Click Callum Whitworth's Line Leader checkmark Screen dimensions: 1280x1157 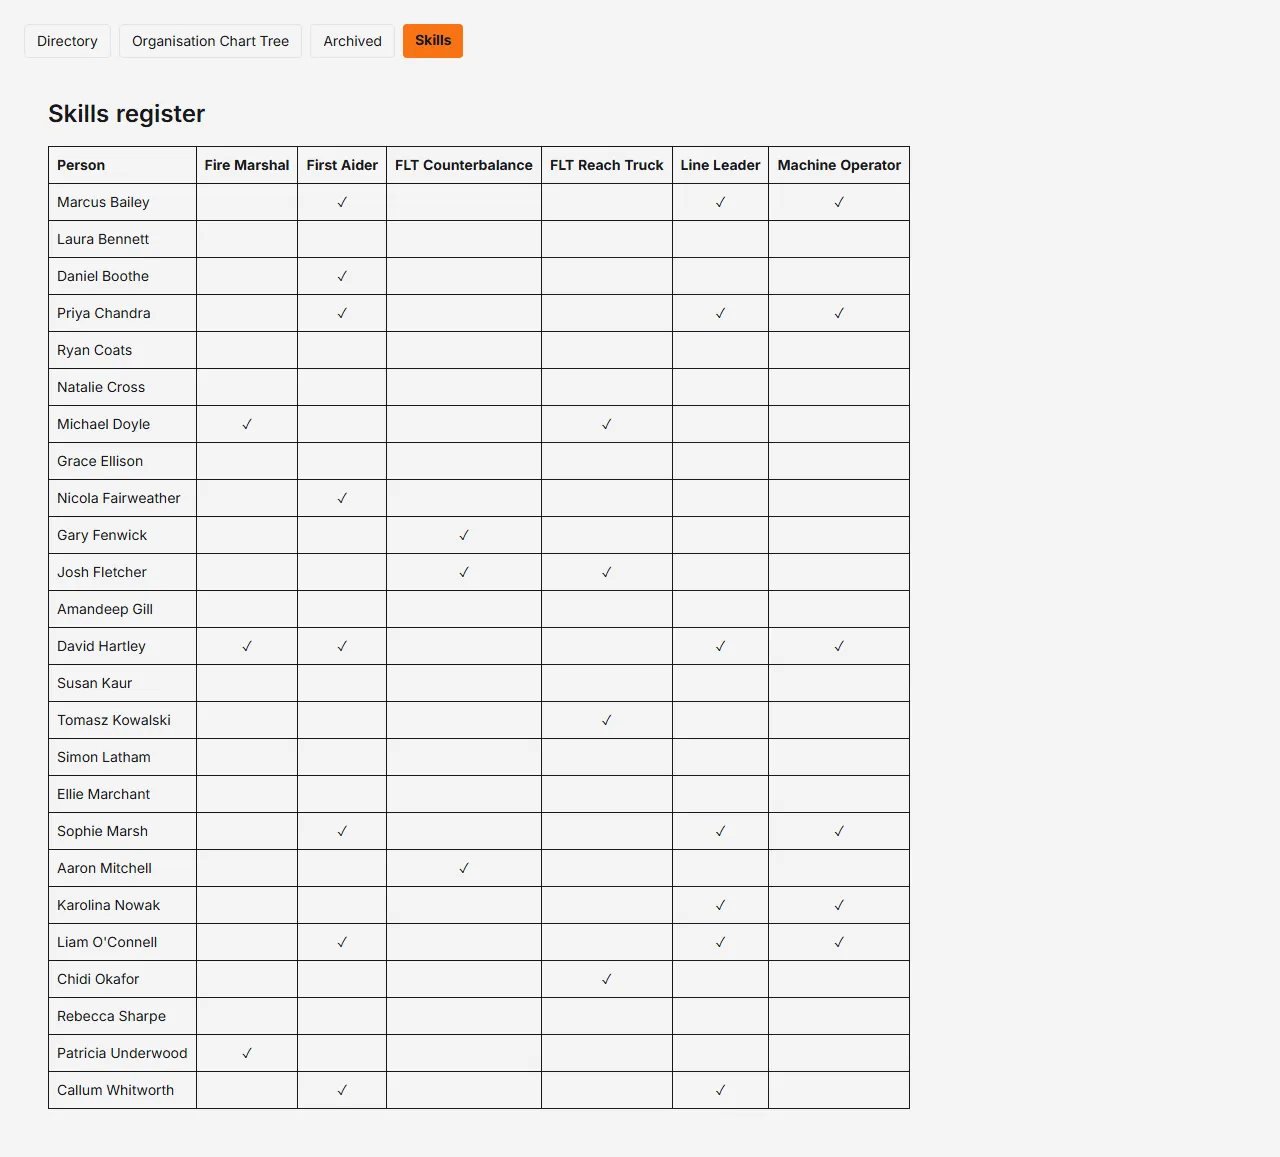(x=720, y=1090)
